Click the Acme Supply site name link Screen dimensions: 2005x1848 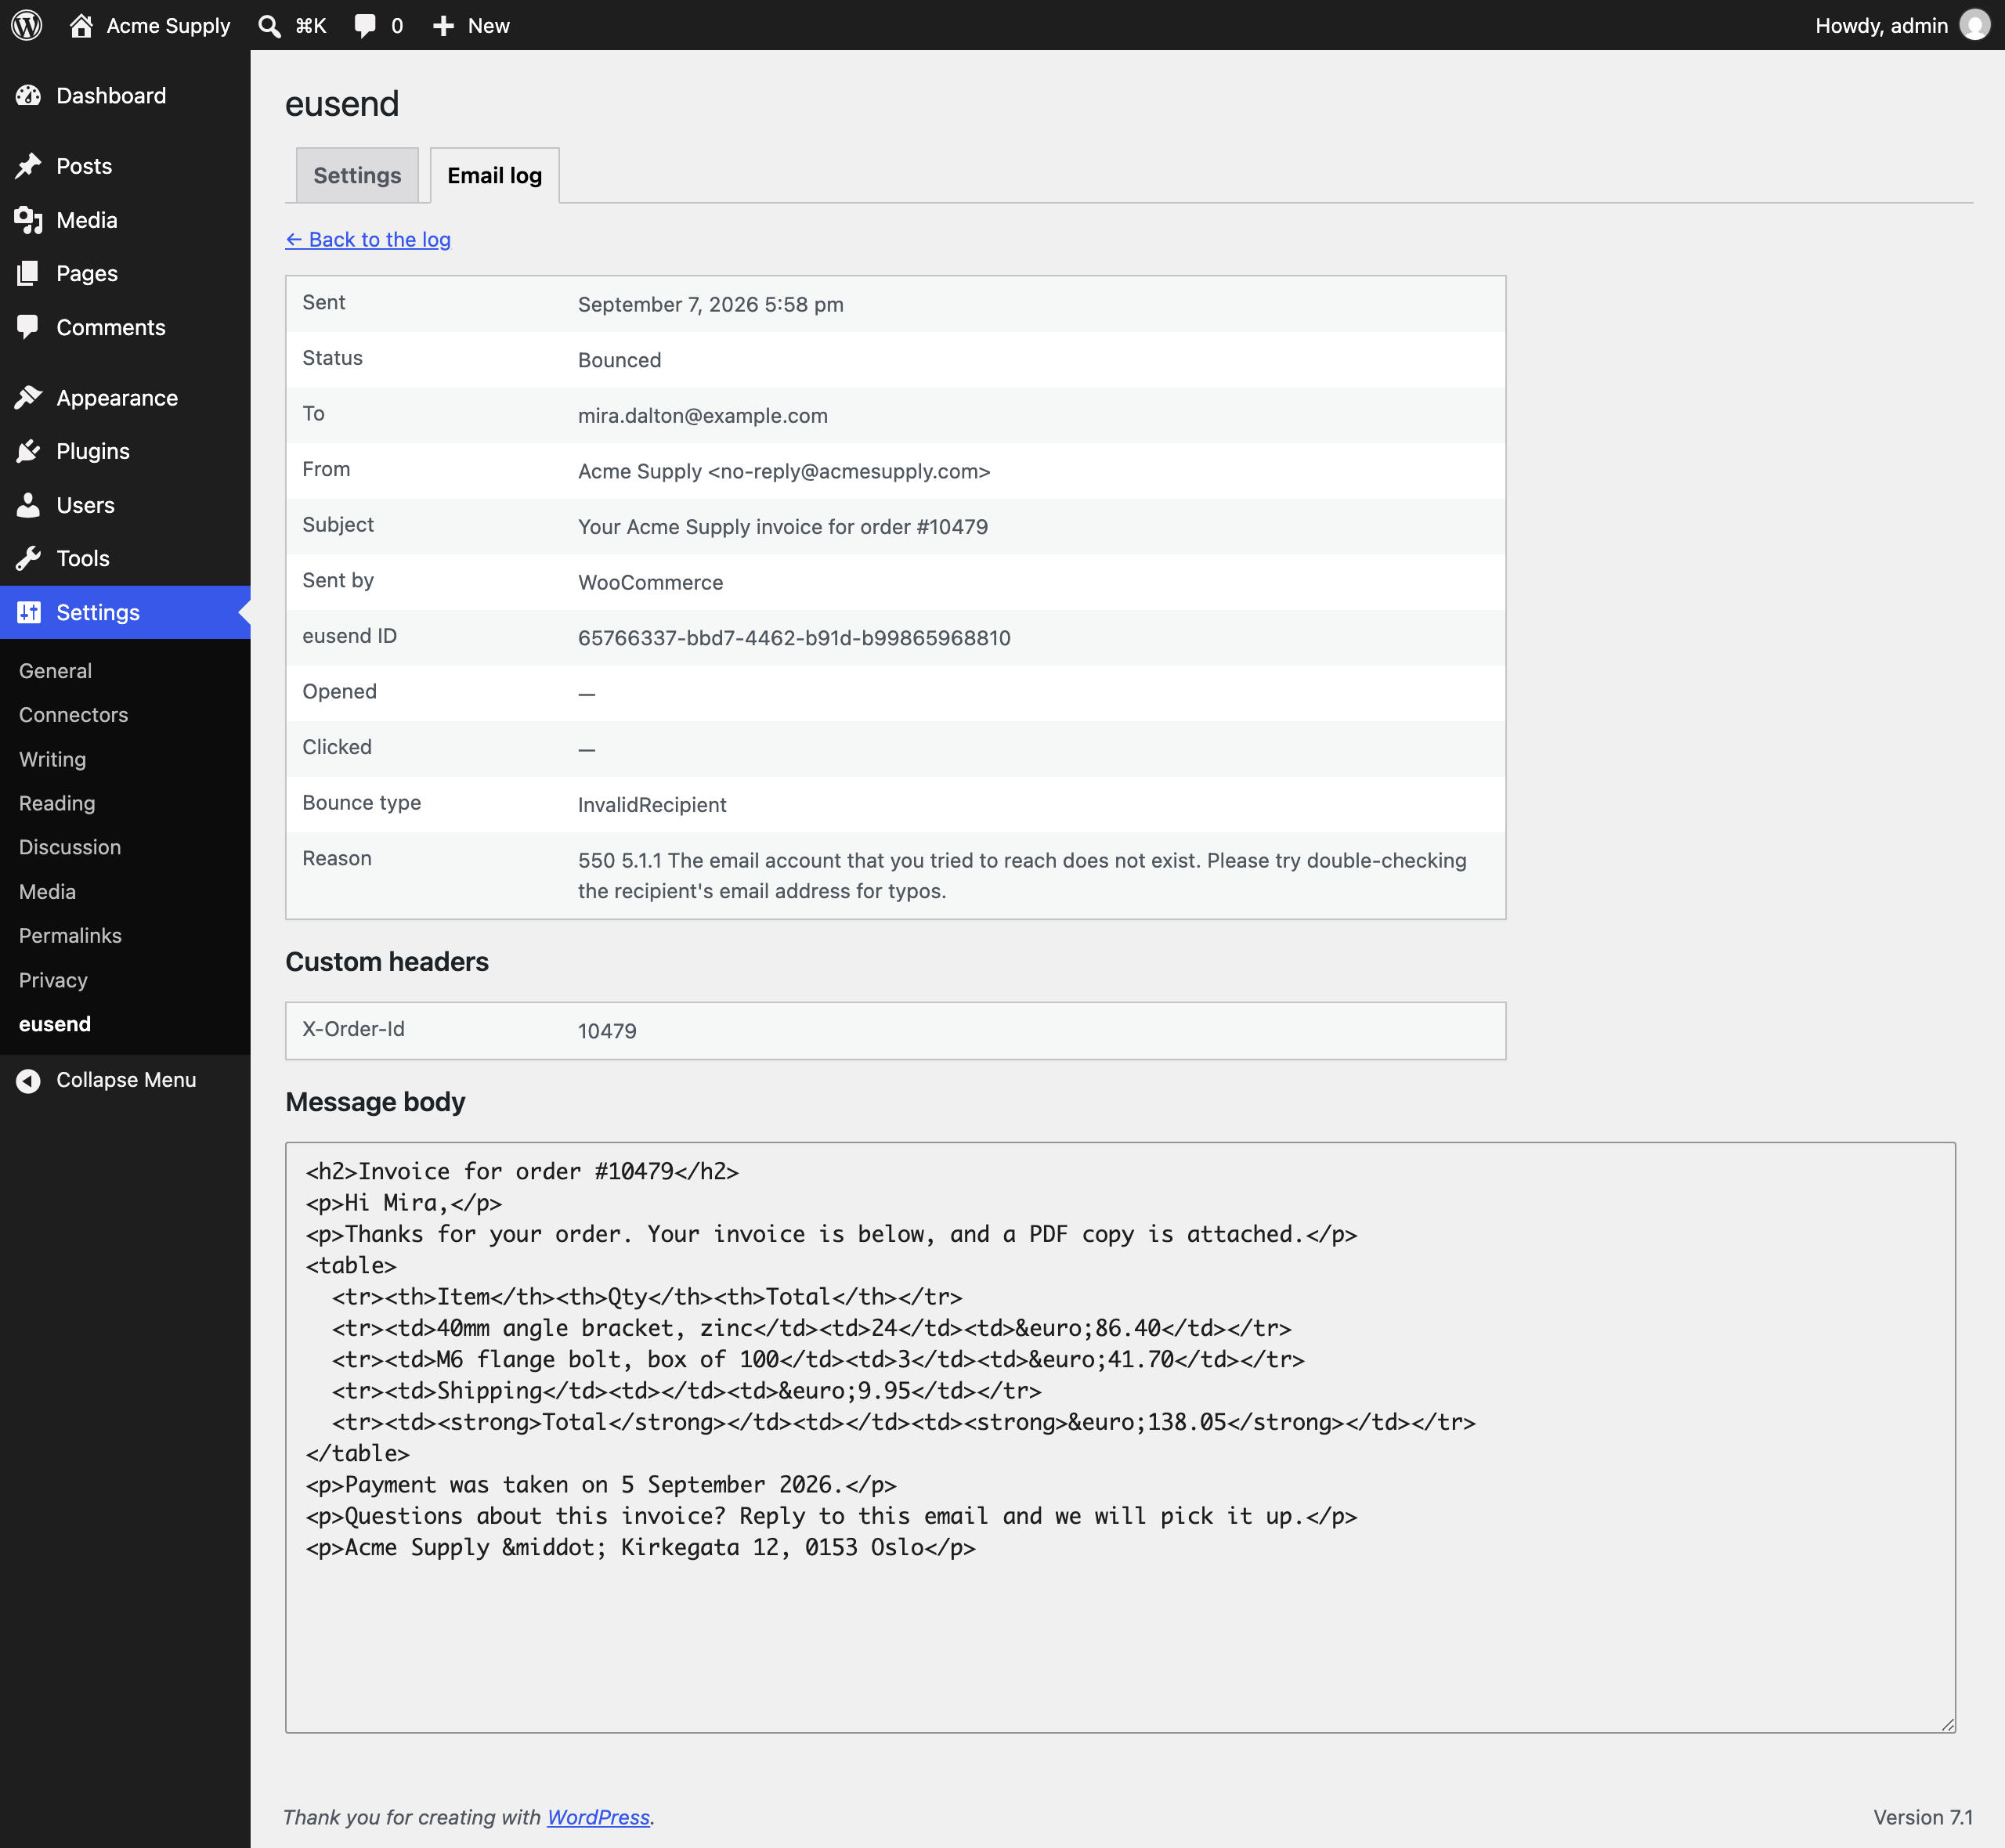click(168, 26)
